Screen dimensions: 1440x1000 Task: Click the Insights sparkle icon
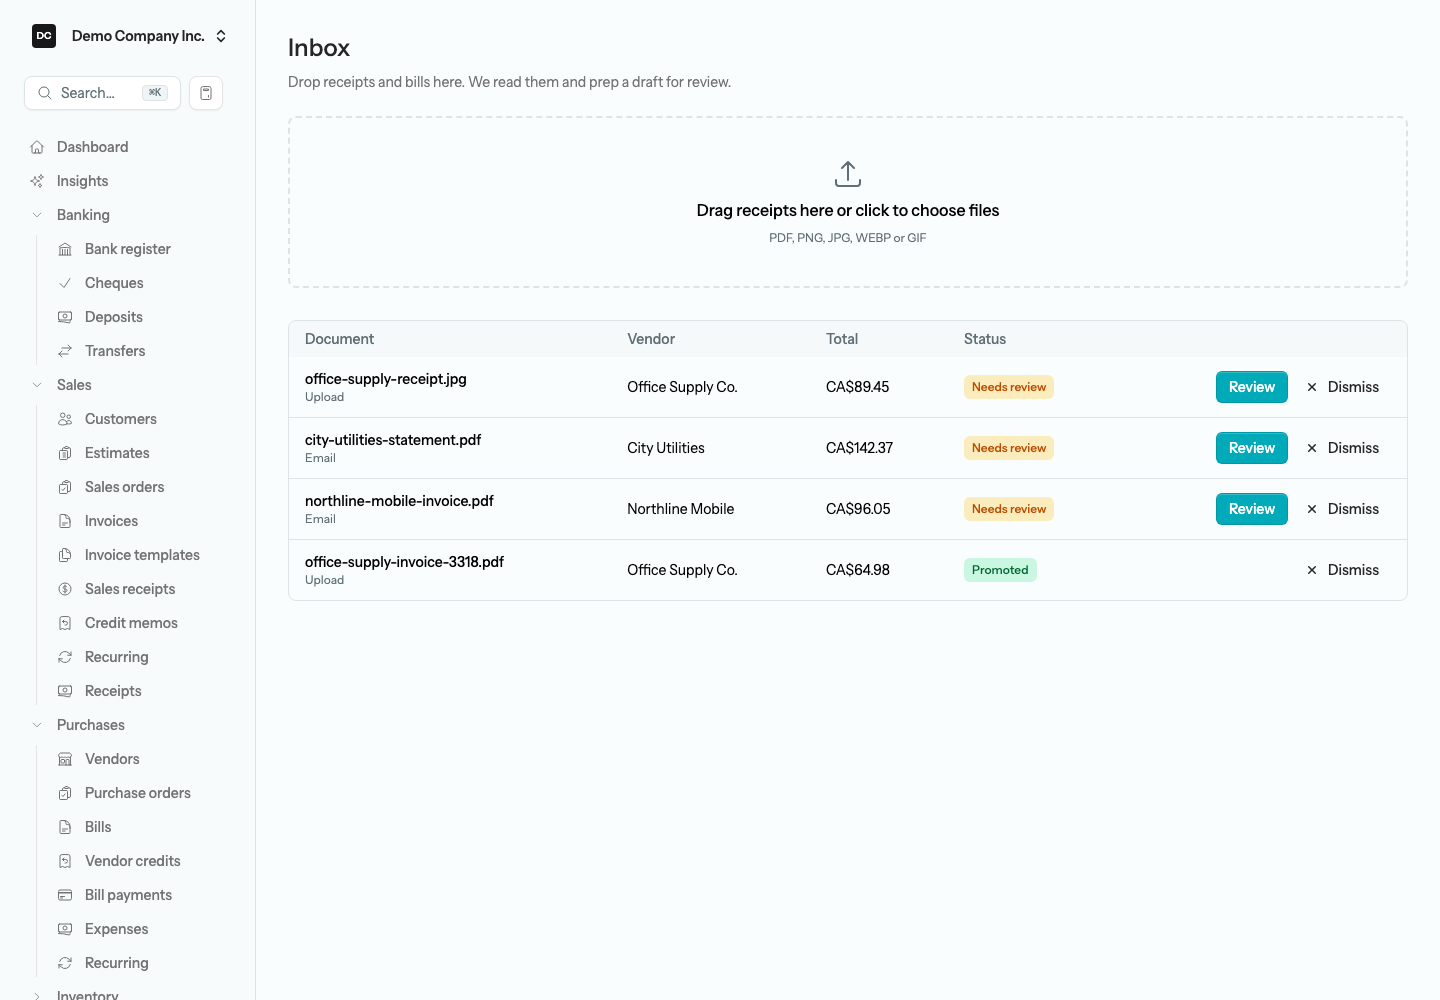[x=37, y=181]
